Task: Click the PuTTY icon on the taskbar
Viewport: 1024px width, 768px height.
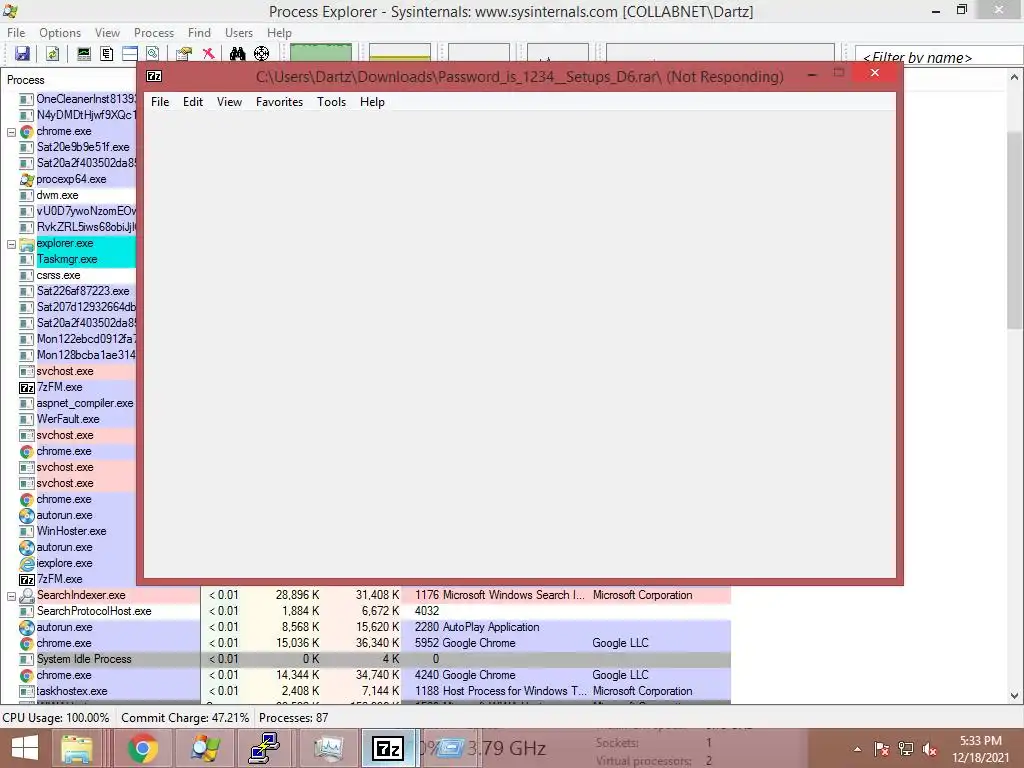Action: point(264,748)
